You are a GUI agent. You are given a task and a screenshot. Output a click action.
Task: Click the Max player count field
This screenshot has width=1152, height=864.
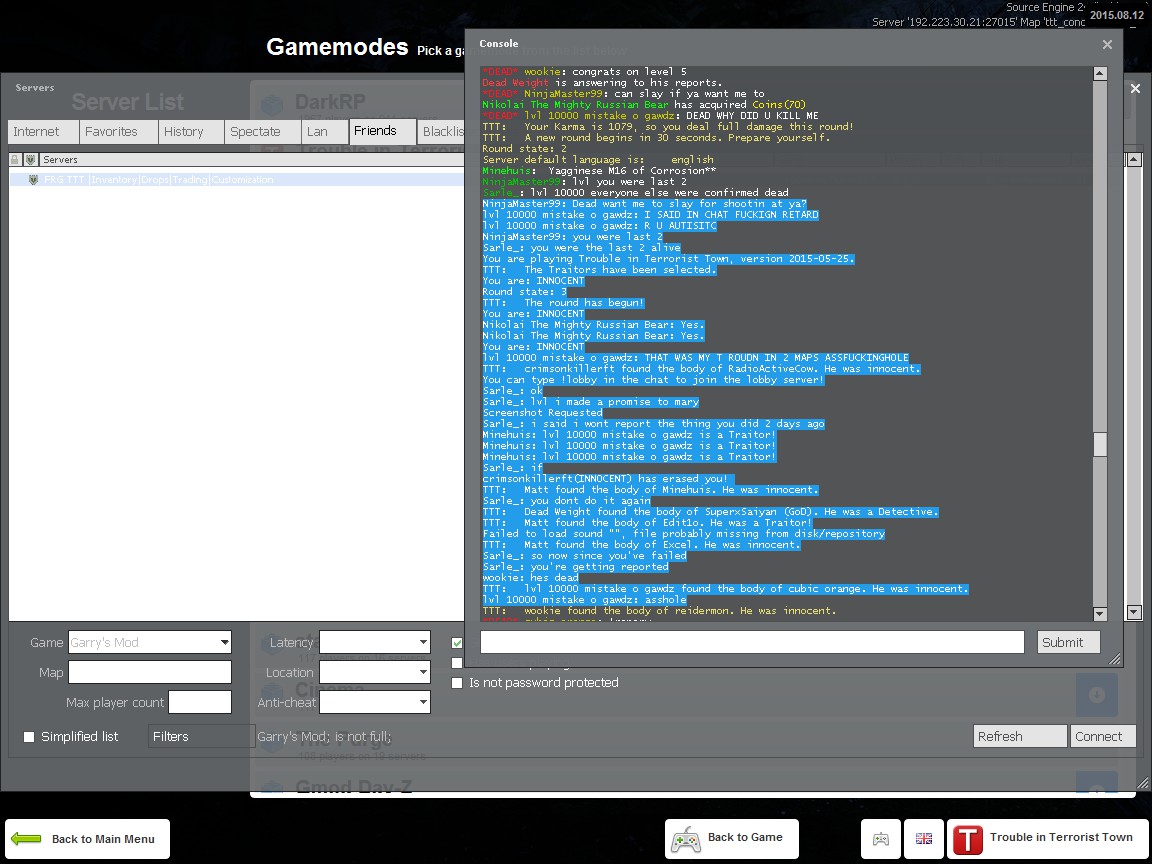[x=200, y=702]
